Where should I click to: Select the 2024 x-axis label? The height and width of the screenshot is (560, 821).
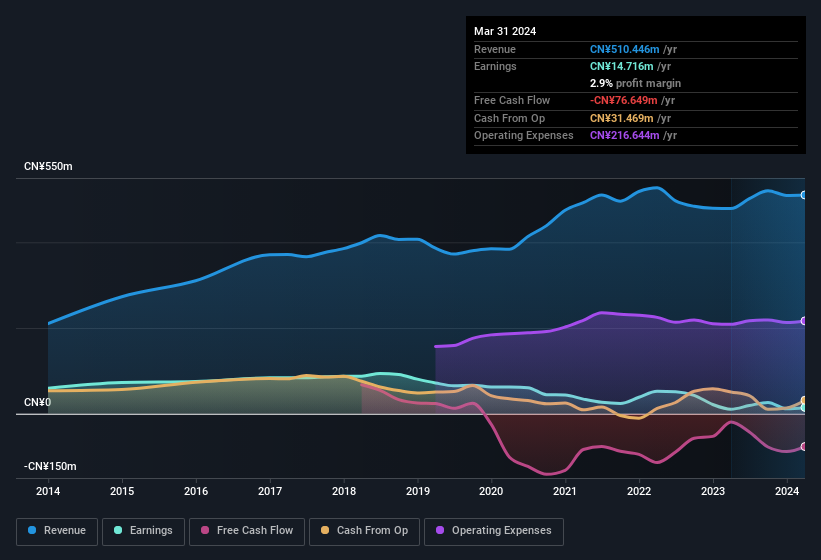tap(786, 491)
